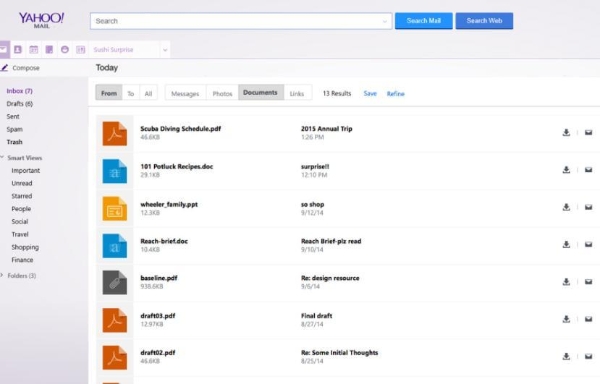Download draft03.pdf

[x=566, y=319]
